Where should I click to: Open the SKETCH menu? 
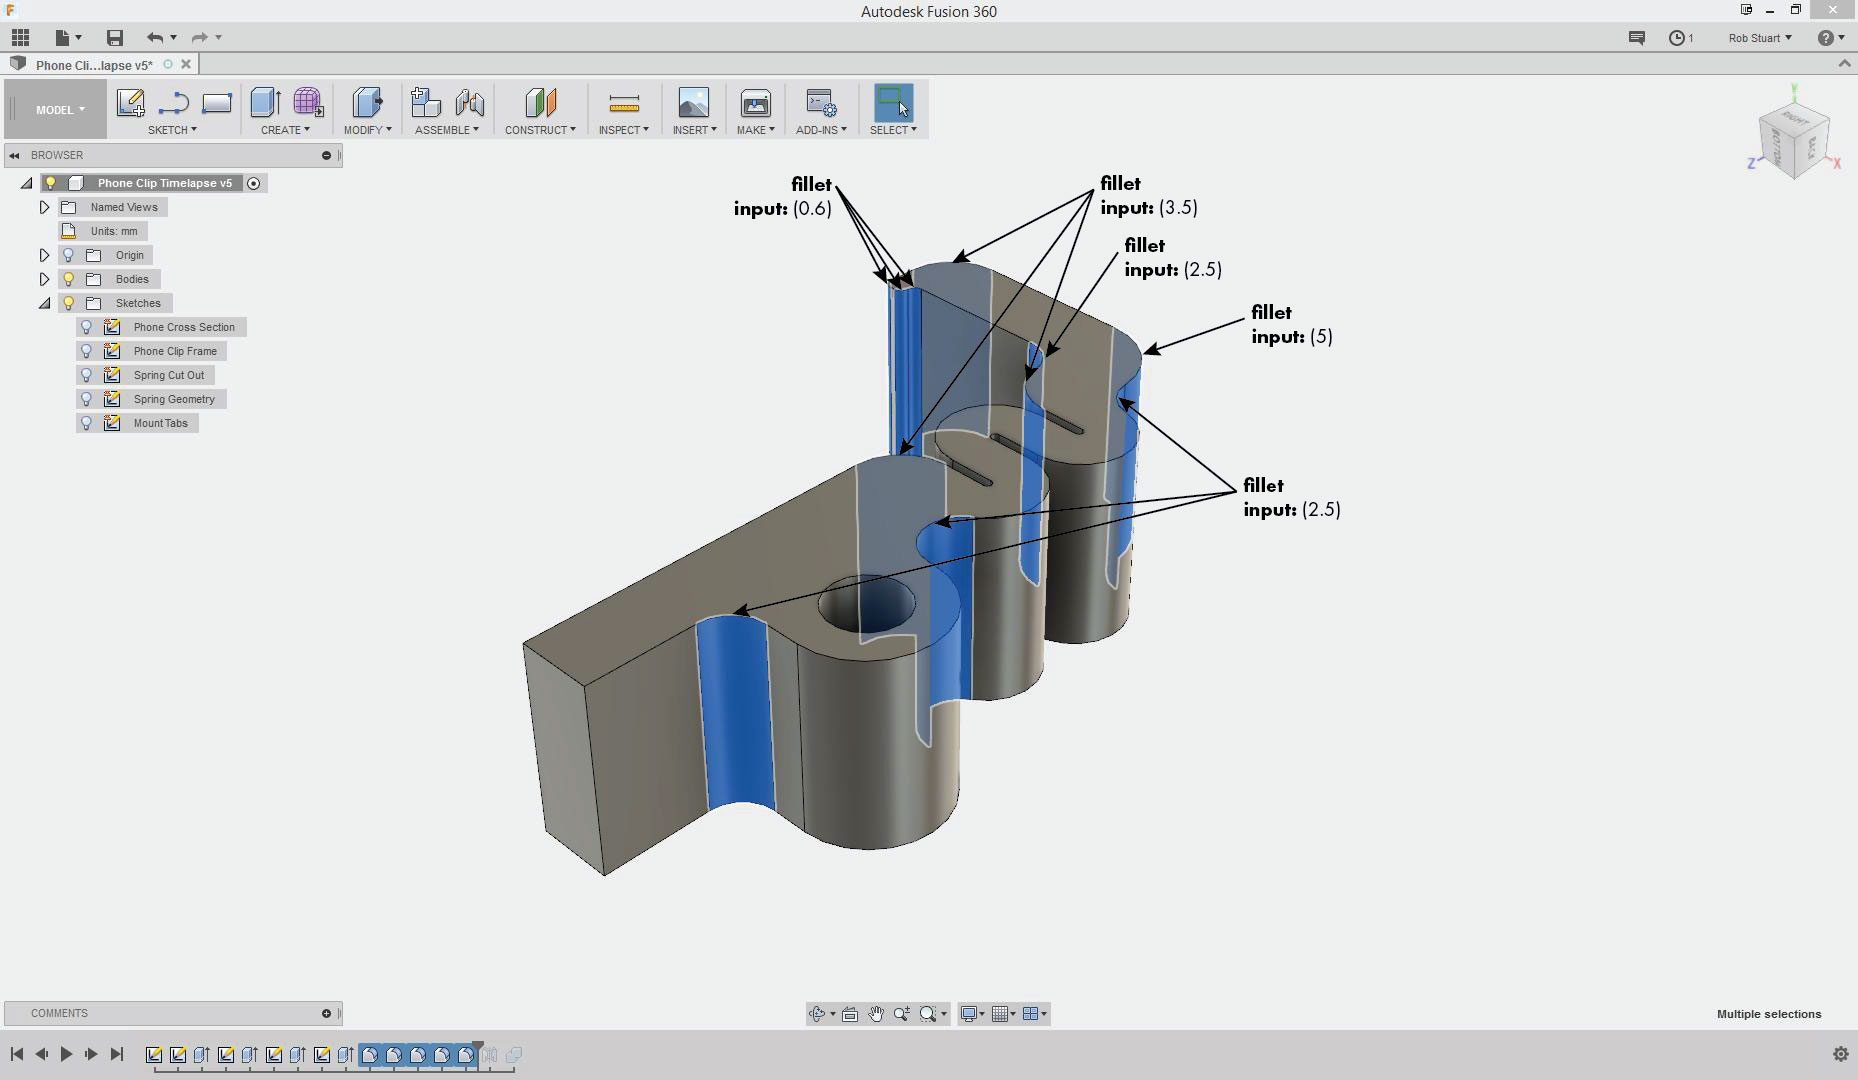[x=172, y=130]
